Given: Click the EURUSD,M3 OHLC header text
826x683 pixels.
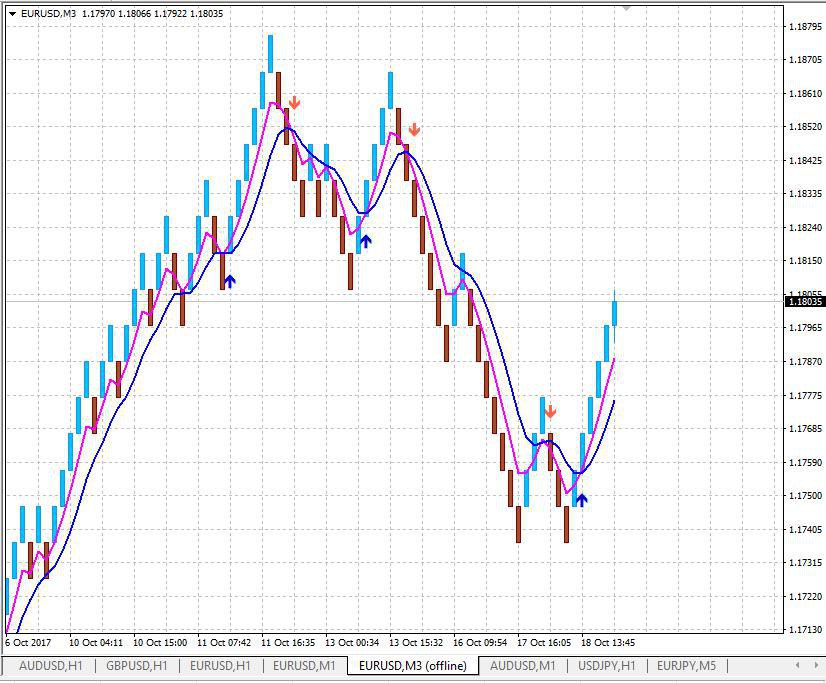Looking at the screenshot, I should (x=122, y=14).
